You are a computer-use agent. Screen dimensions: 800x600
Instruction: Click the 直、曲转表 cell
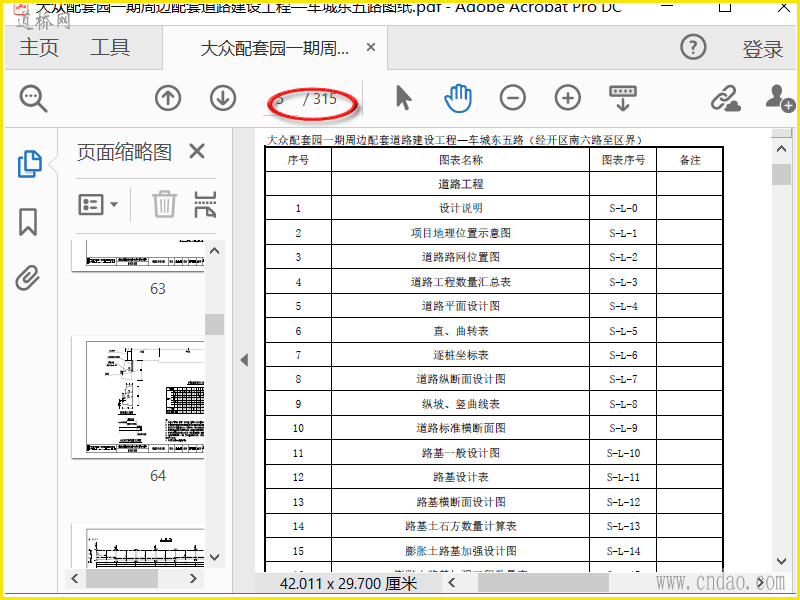pyautogui.click(x=461, y=331)
